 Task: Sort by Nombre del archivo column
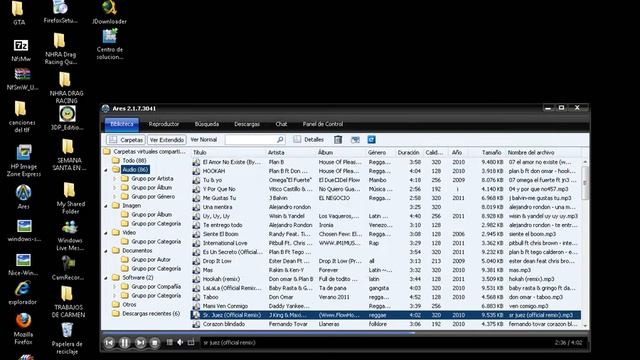(x=543, y=152)
